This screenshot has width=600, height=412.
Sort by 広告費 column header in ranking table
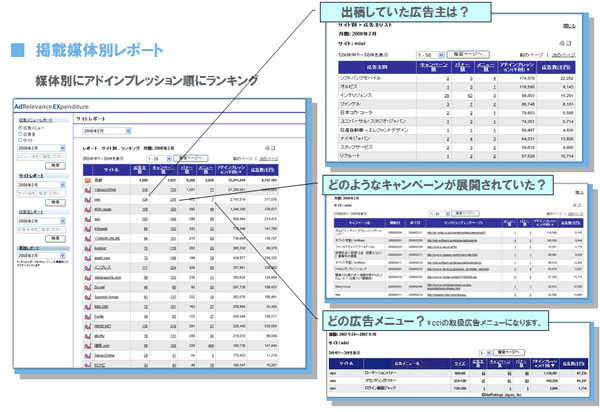[x=262, y=169]
